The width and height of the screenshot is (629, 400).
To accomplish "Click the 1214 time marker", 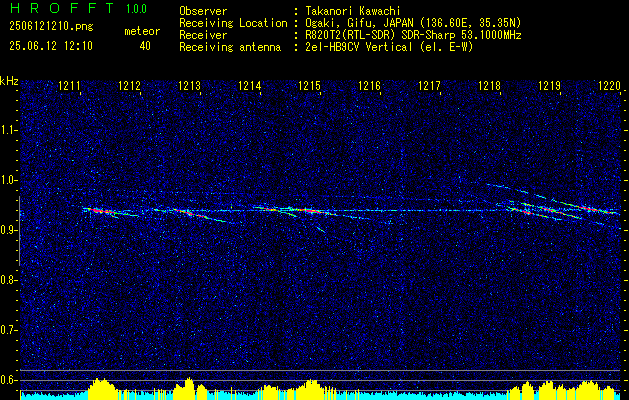I will coord(250,85).
